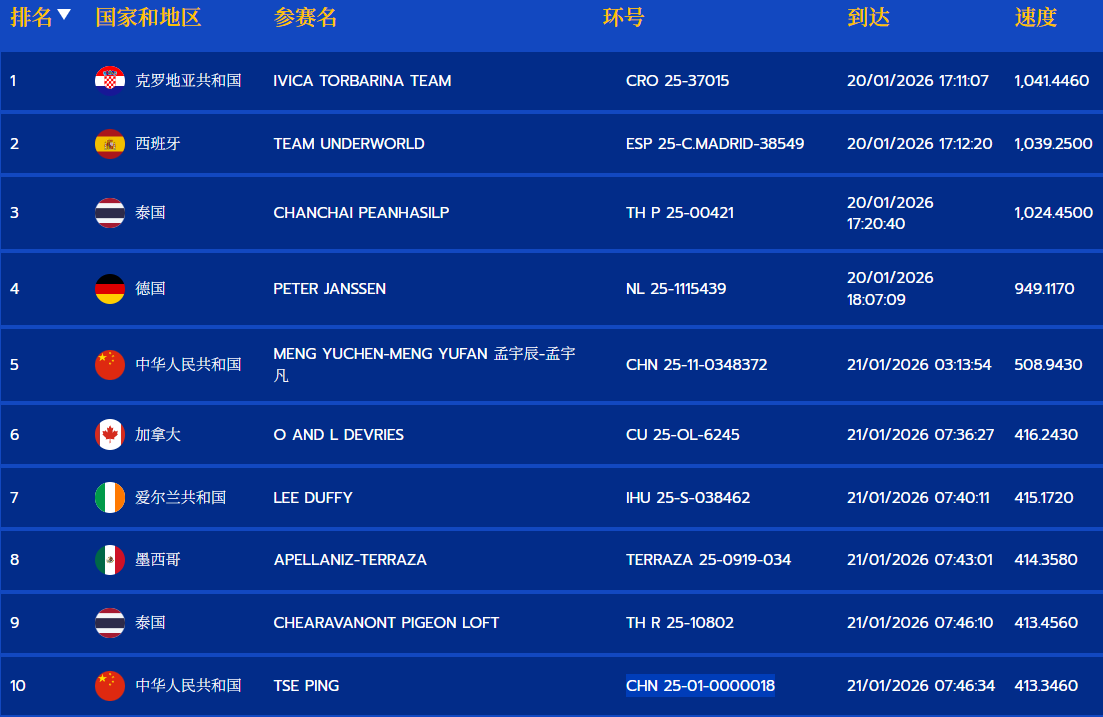The image size is (1103, 717).
Task: Click the Mexico flag icon in row 8
Action: click(x=110, y=560)
